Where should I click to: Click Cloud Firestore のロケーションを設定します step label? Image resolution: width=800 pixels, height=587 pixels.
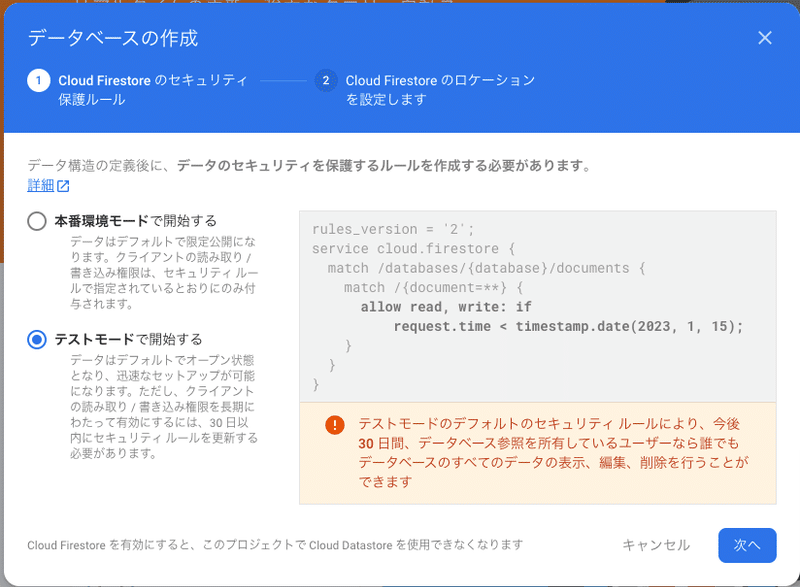440,90
